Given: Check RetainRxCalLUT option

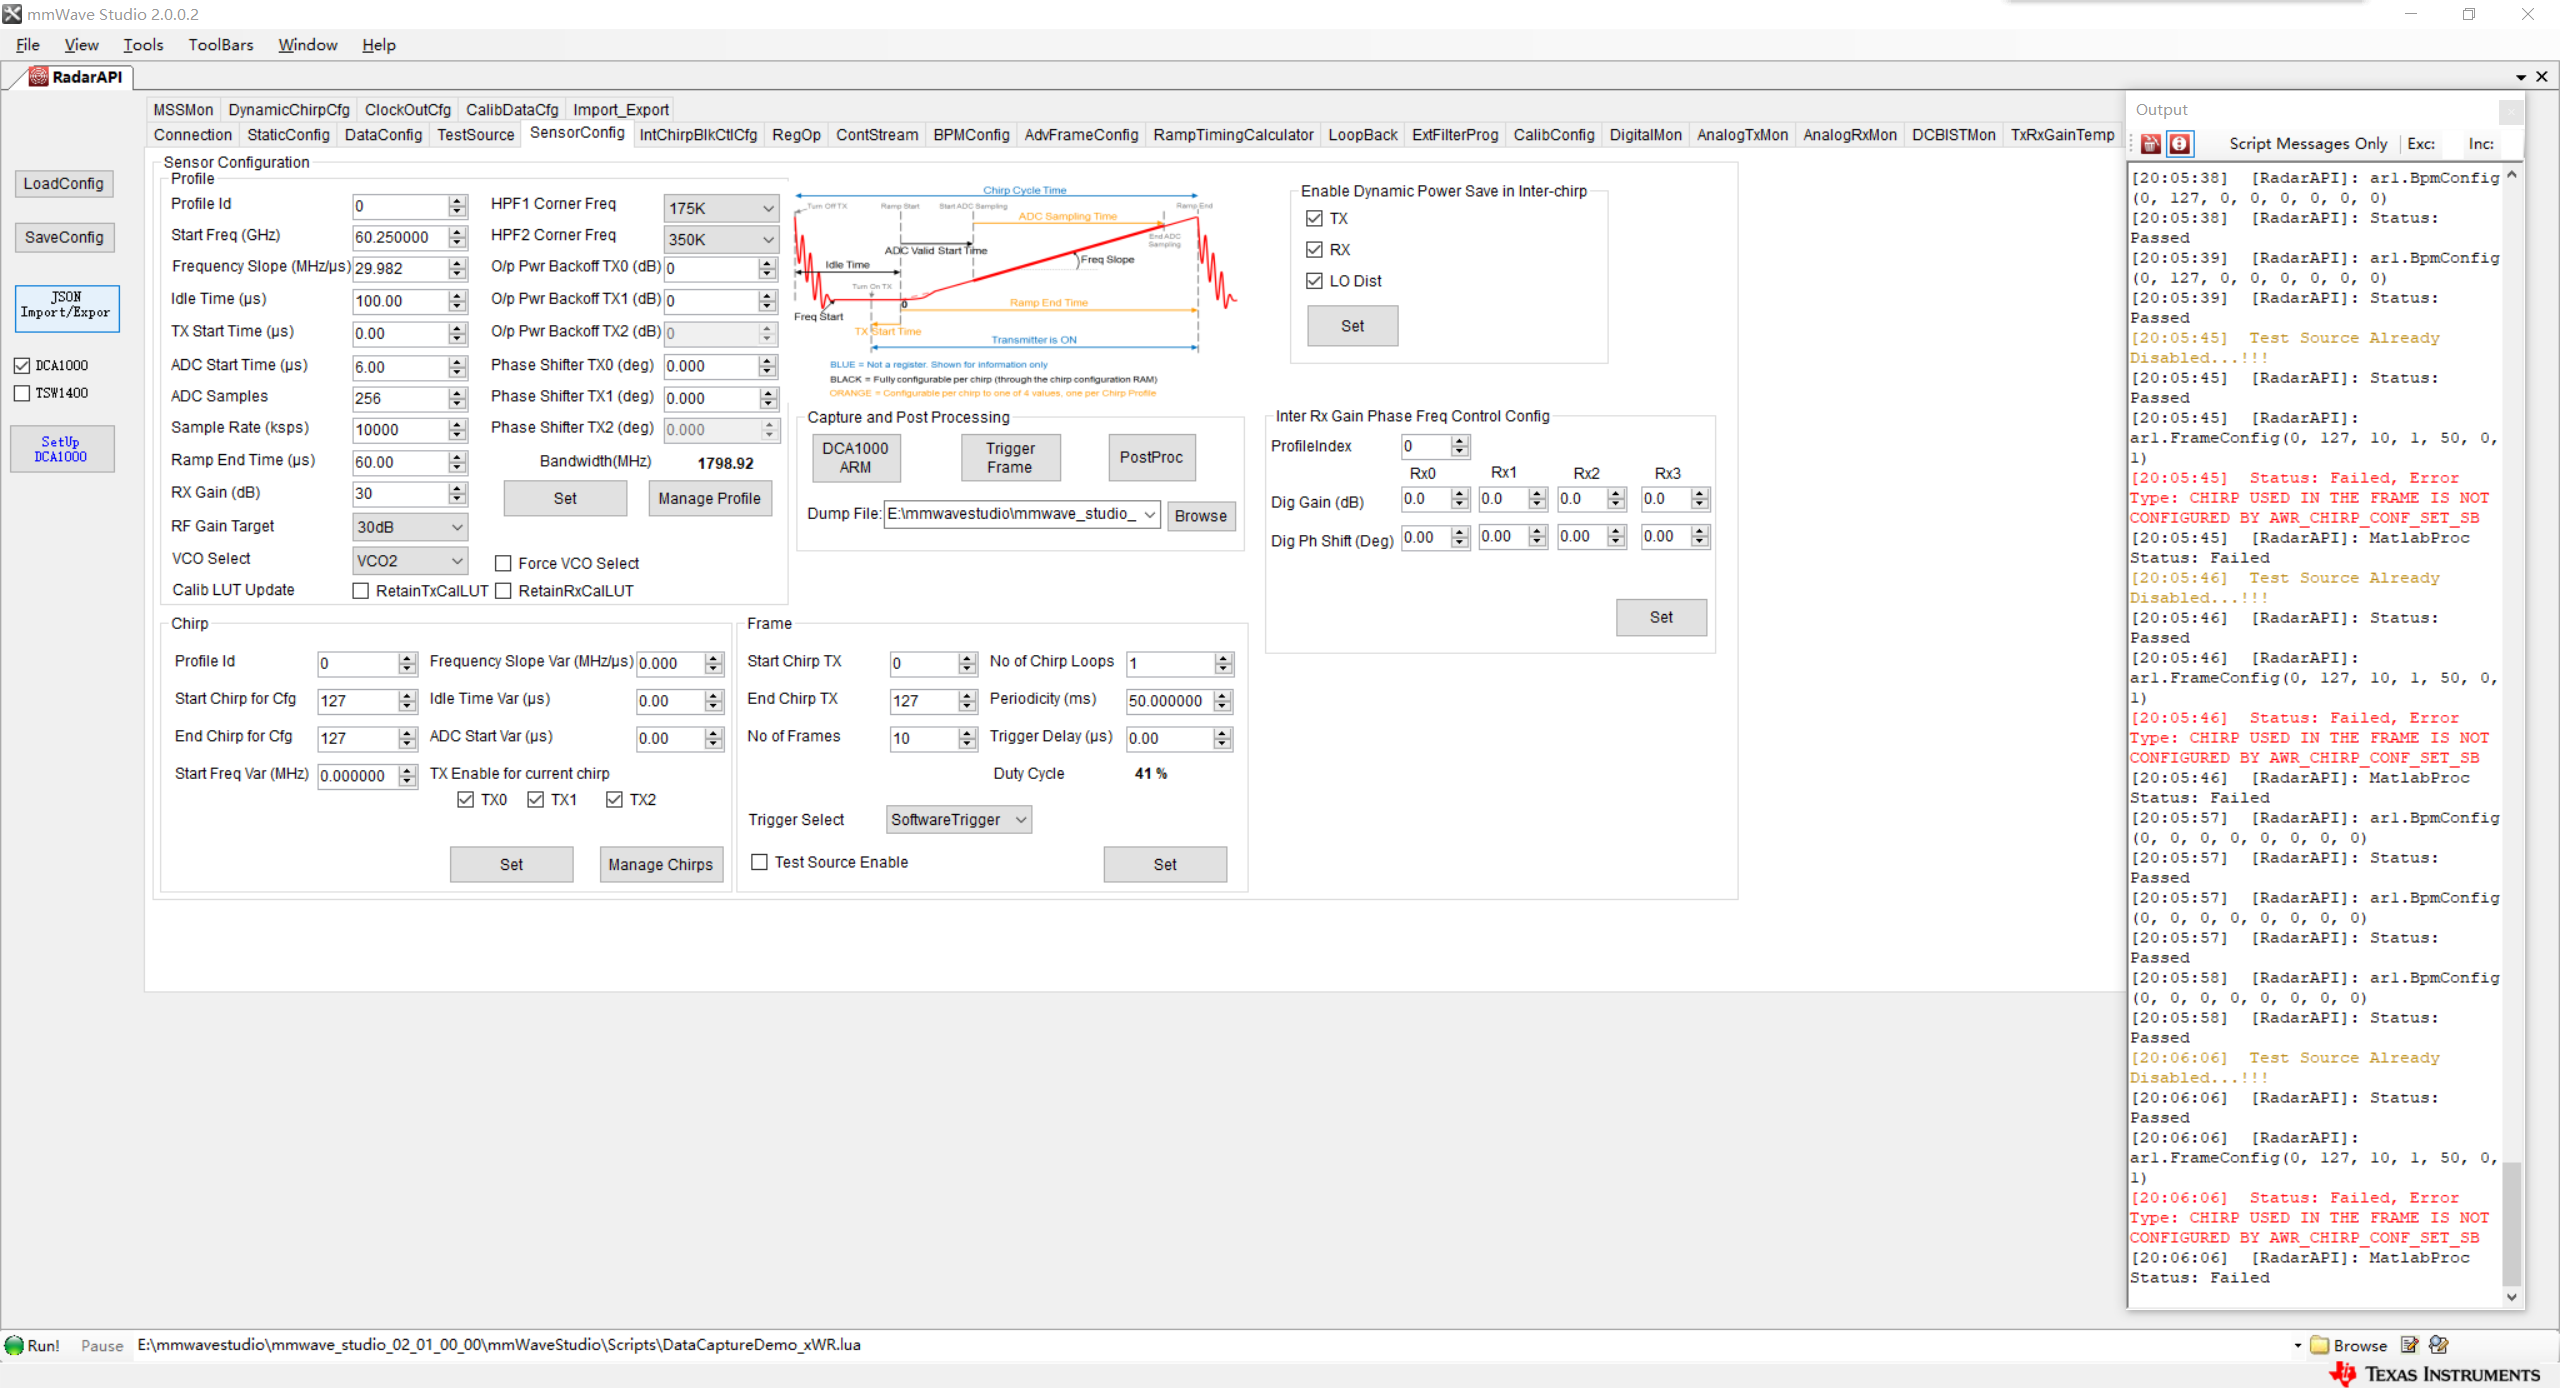Looking at the screenshot, I should 503,591.
